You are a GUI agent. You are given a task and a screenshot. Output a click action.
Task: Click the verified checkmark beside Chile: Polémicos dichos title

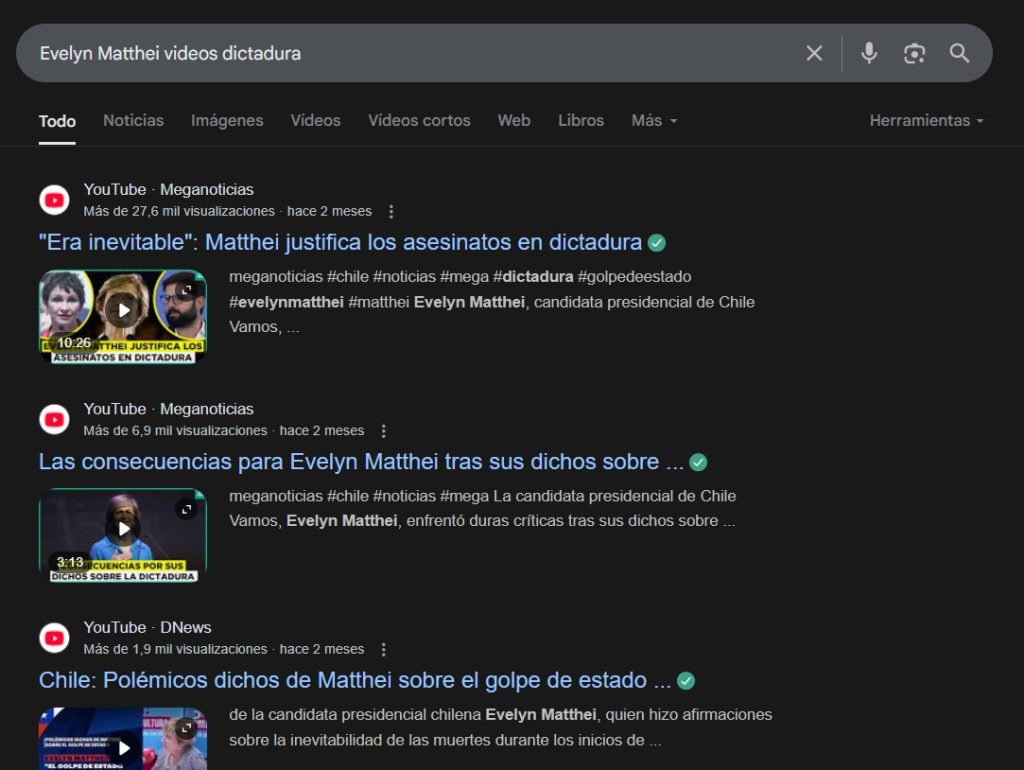pyautogui.click(x=686, y=681)
